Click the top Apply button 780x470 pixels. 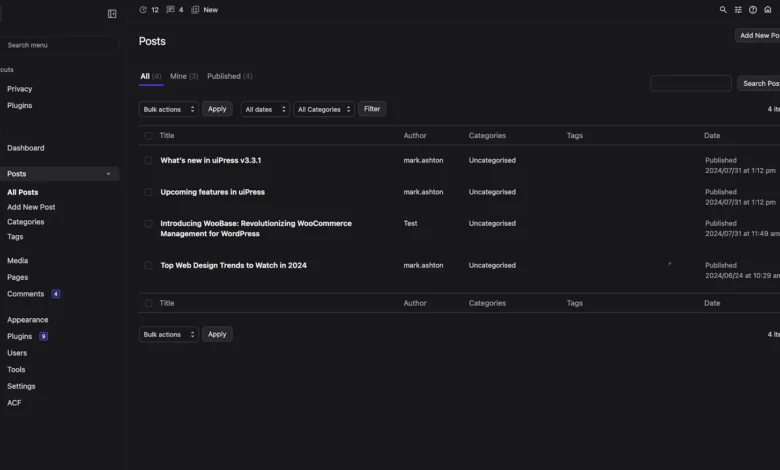point(217,109)
